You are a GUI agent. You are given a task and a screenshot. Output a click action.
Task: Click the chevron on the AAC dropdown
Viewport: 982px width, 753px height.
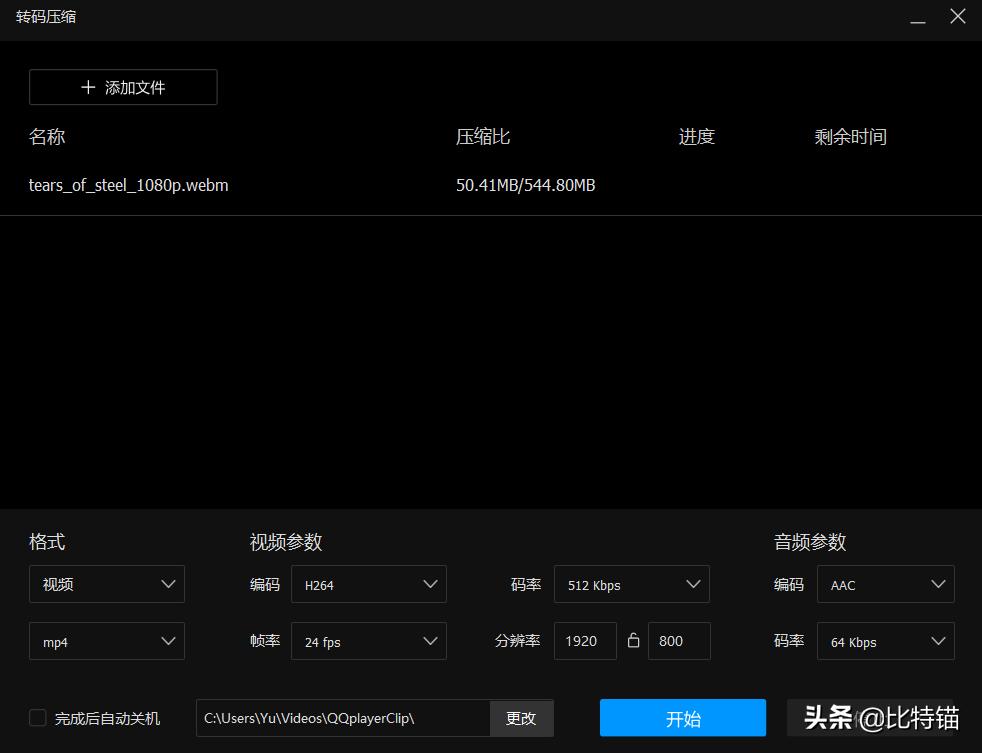tap(937, 584)
